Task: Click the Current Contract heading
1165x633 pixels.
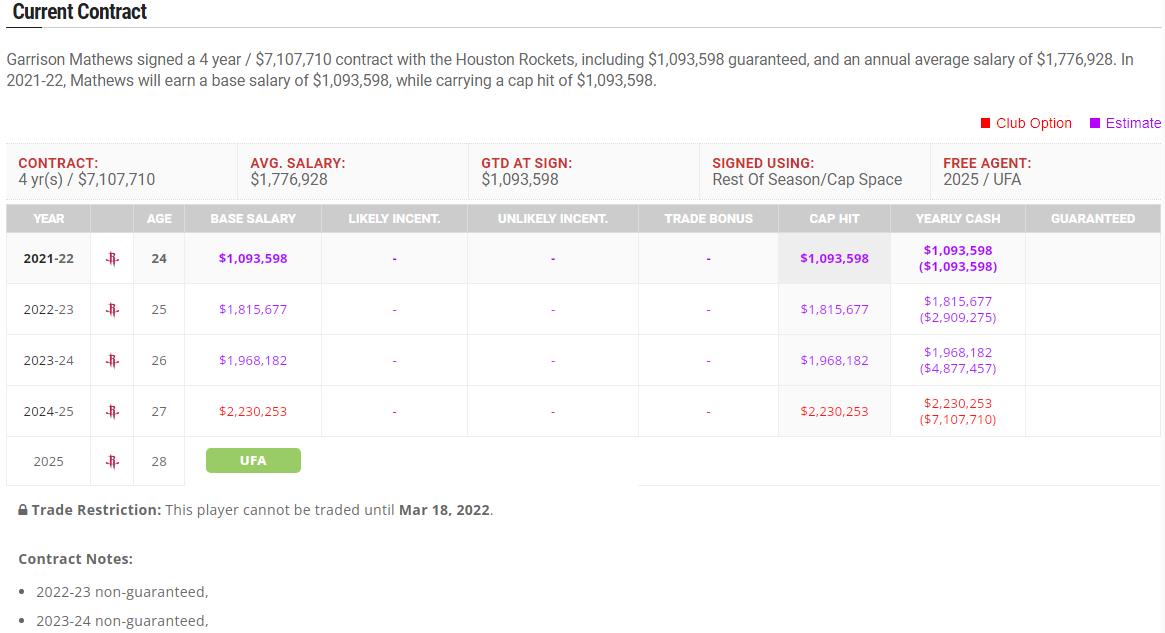Action: click(x=80, y=12)
